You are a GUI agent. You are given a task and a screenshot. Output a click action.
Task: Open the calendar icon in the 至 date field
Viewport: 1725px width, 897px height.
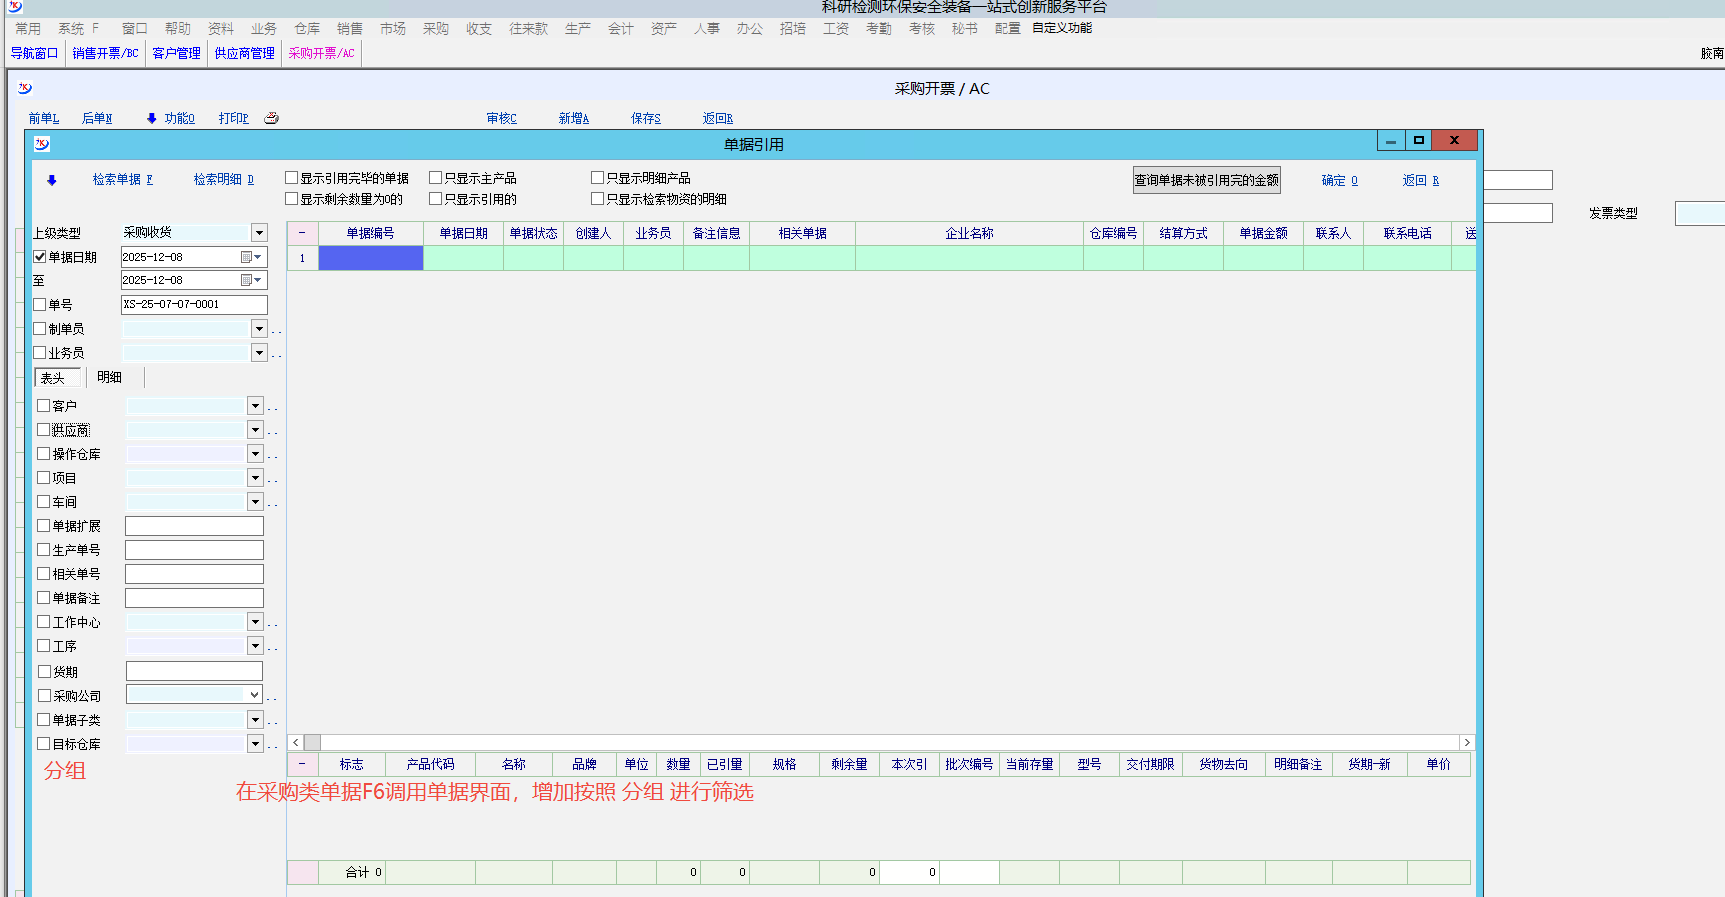pos(246,280)
